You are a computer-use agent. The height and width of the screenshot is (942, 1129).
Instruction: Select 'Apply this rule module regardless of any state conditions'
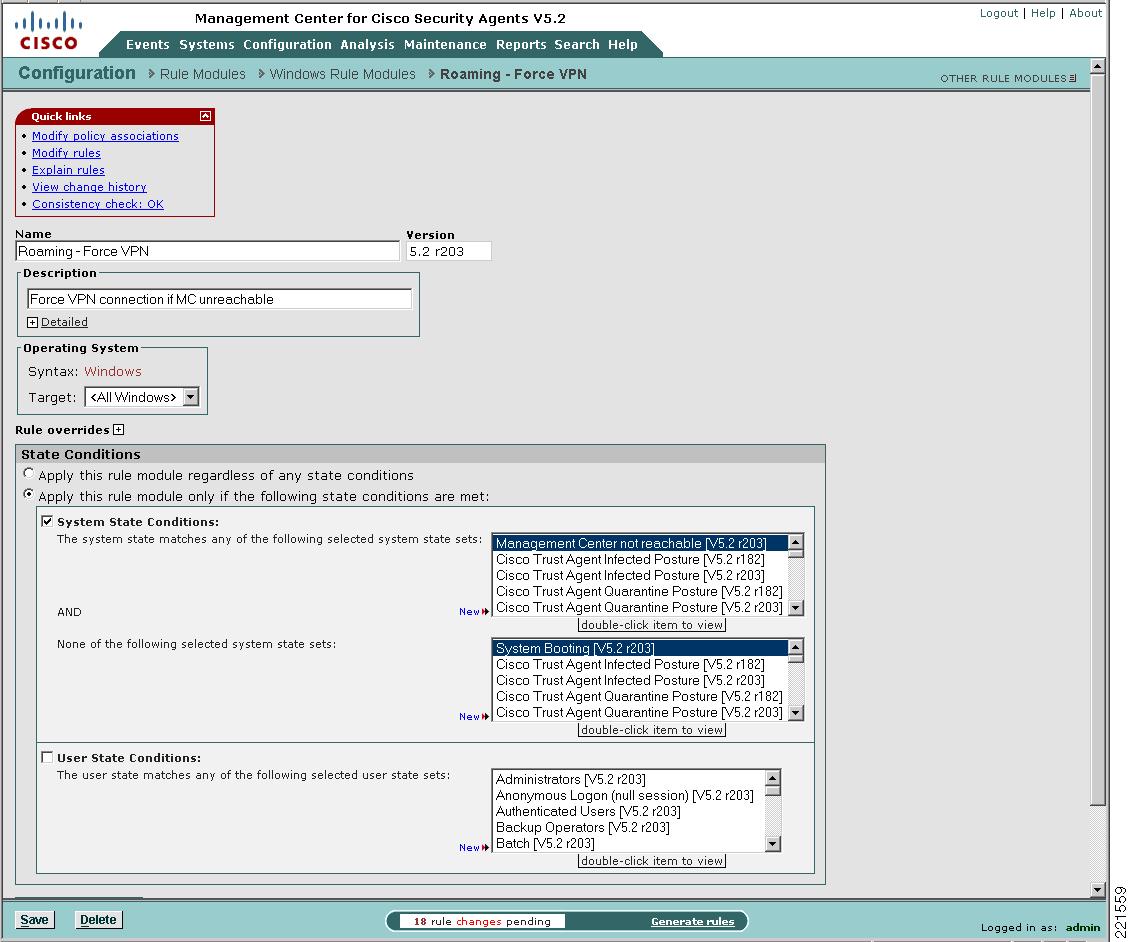[x=28, y=473]
